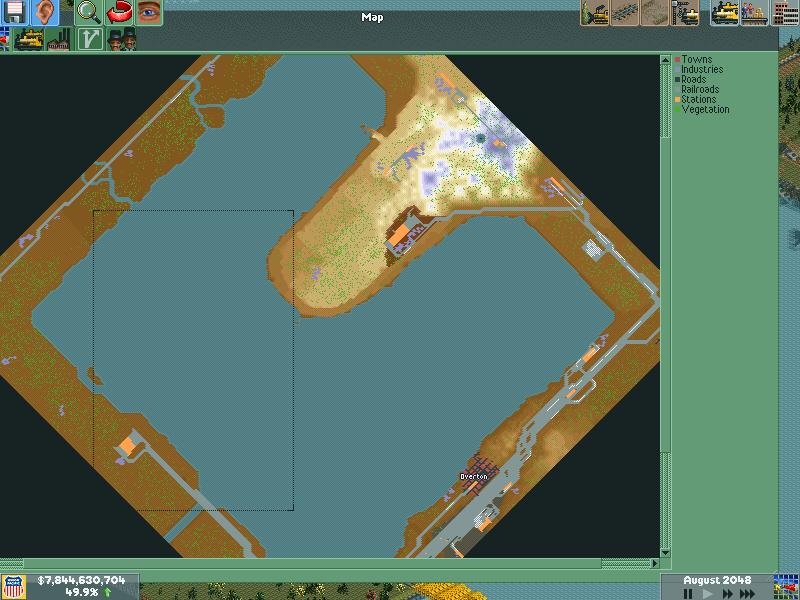Click the 49.9% performance index

click(82, 592)
